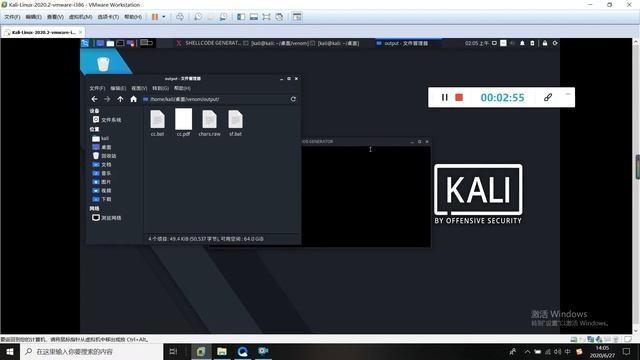Viewport: 640px width, 360px height.
Task: Open file manager 视图(V) menu
Action: [139, 88]
